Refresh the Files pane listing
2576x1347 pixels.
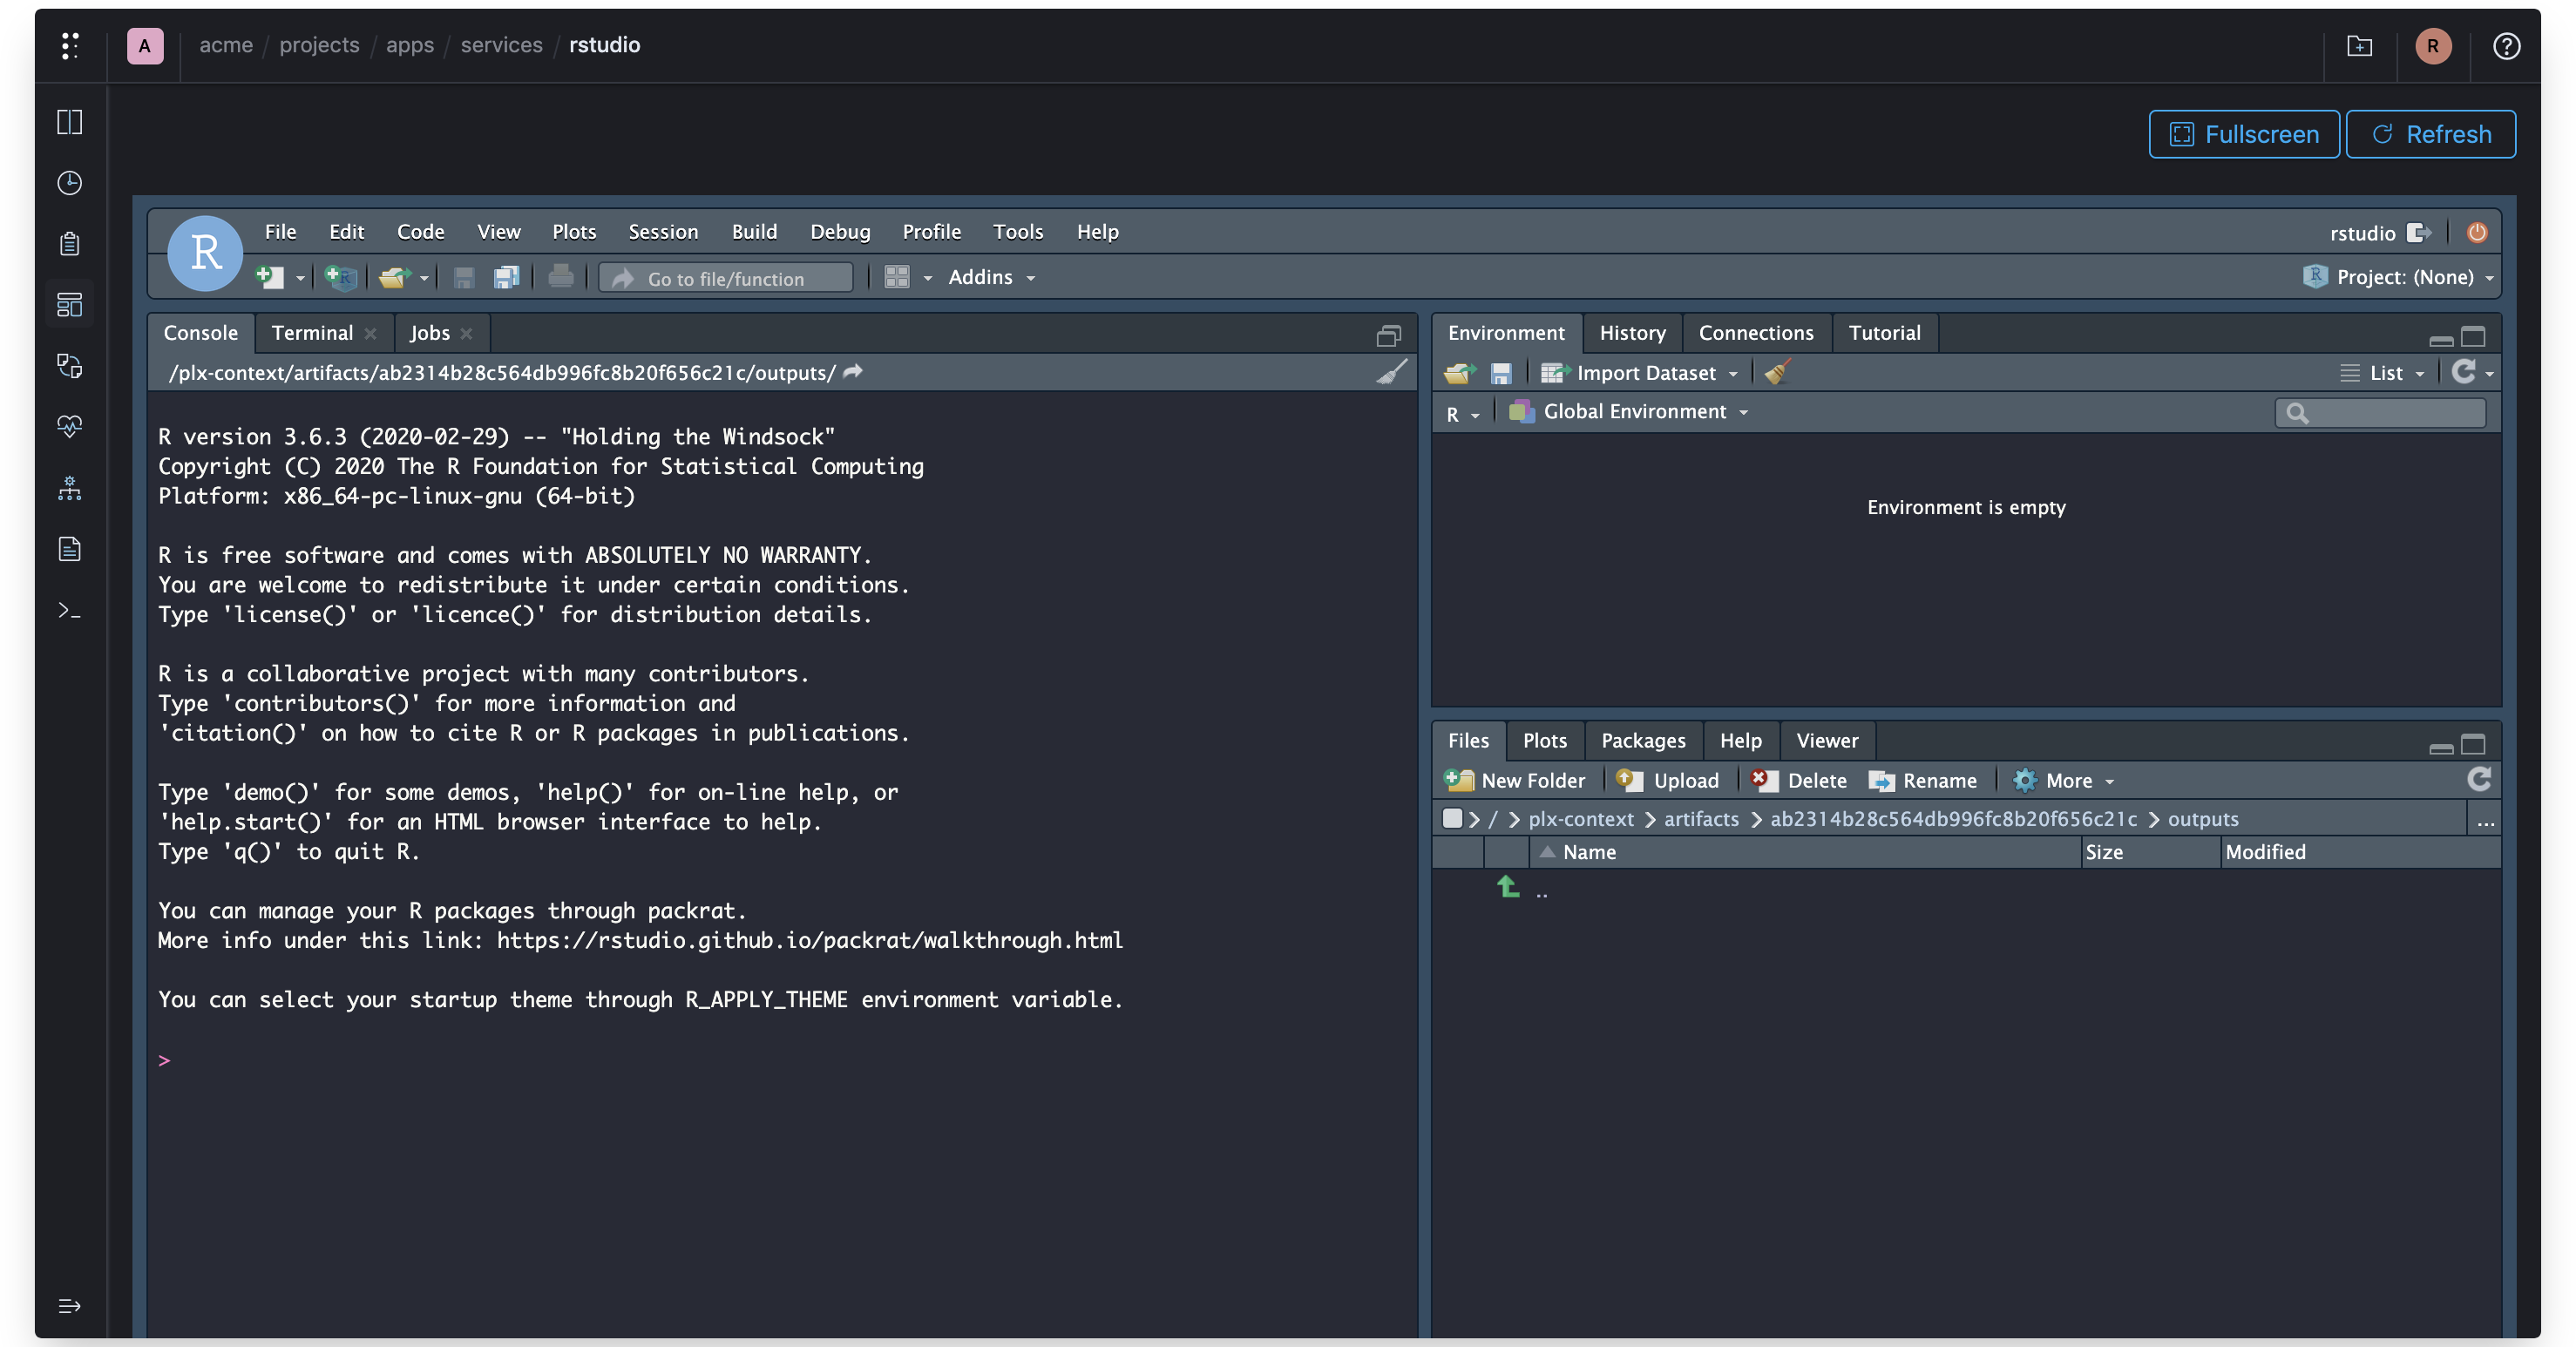pyautogui.click(x=2478, y=779)
